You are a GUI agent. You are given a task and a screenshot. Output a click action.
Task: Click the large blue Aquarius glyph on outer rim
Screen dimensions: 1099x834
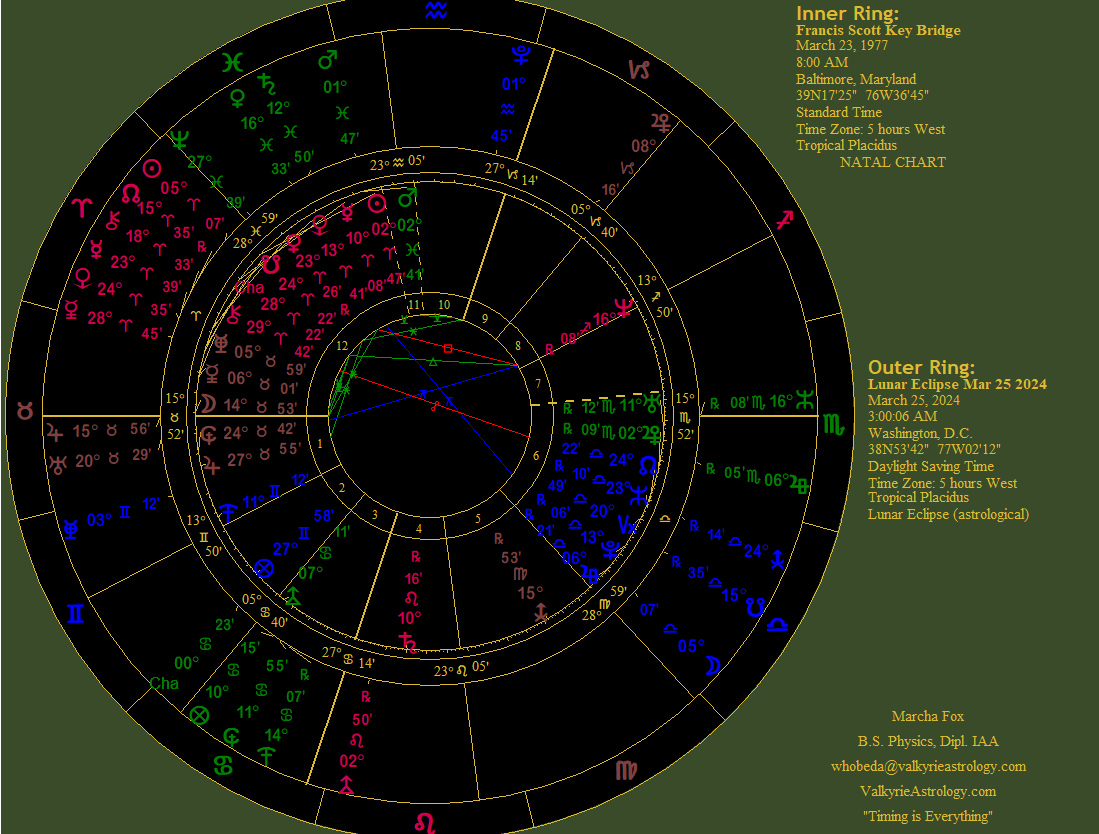point(435,11)
